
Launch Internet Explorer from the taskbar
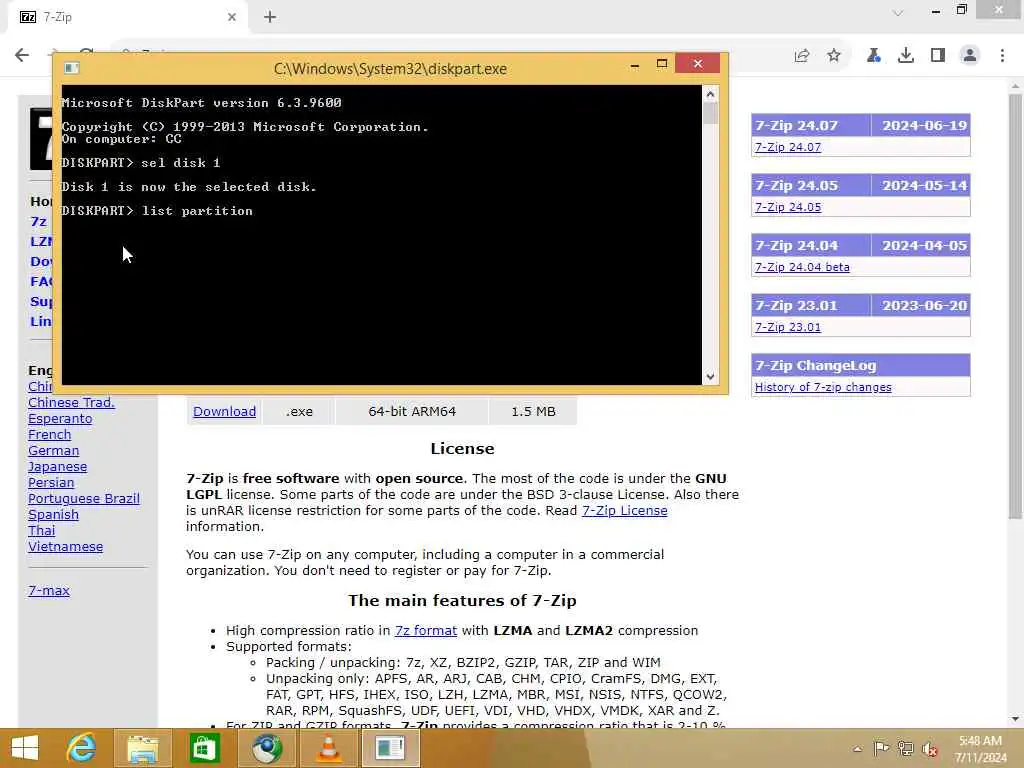click(x=82, y=748)
